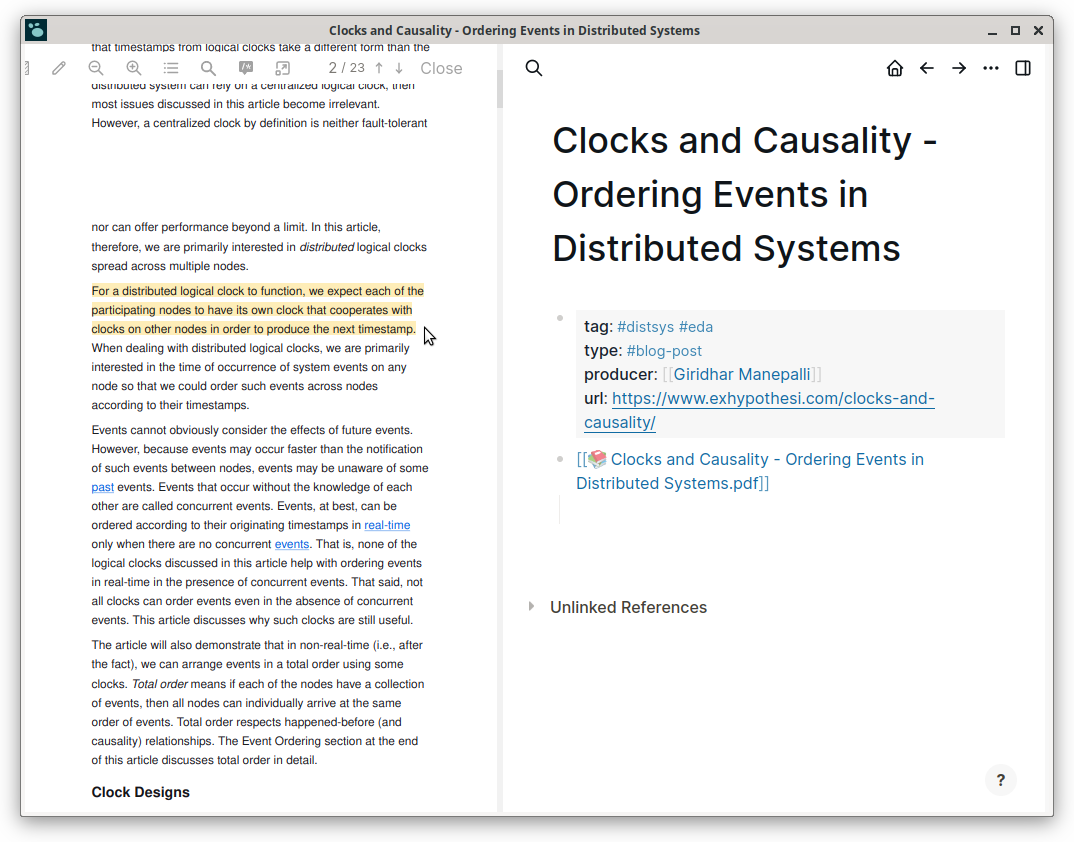Navigate back in history
The image size is (1074, 842).
(x=927, y=68)
